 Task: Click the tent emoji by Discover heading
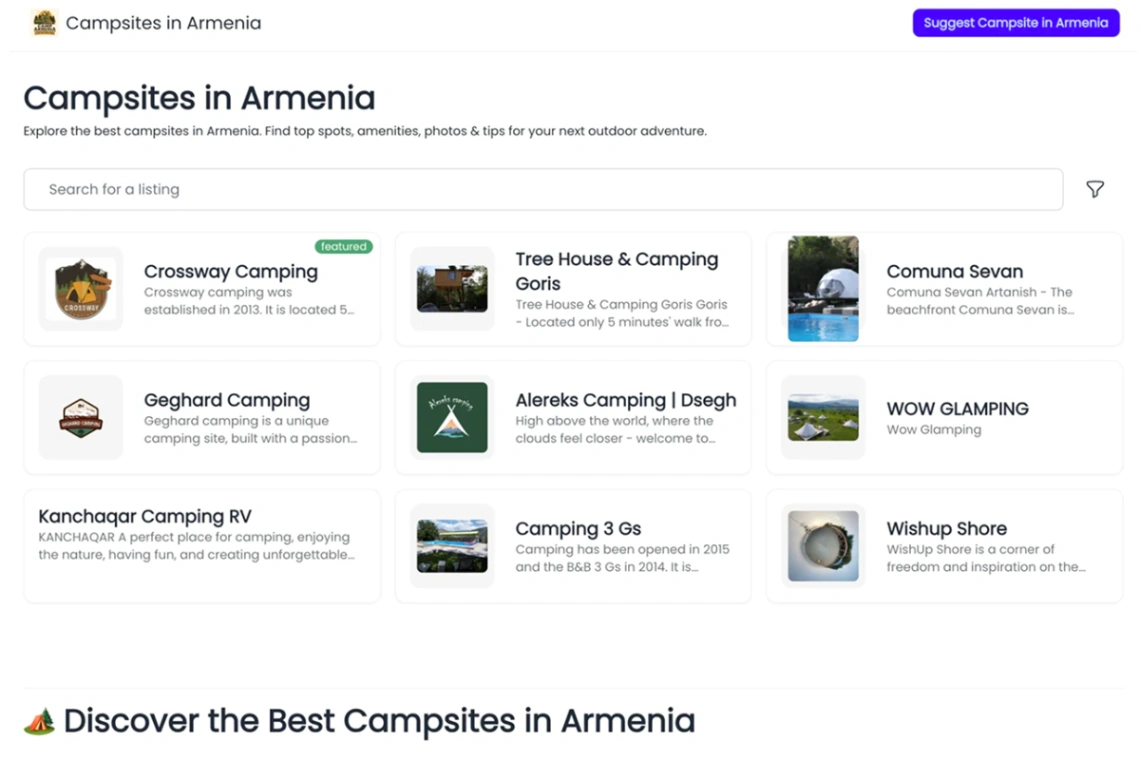(39, 721)
